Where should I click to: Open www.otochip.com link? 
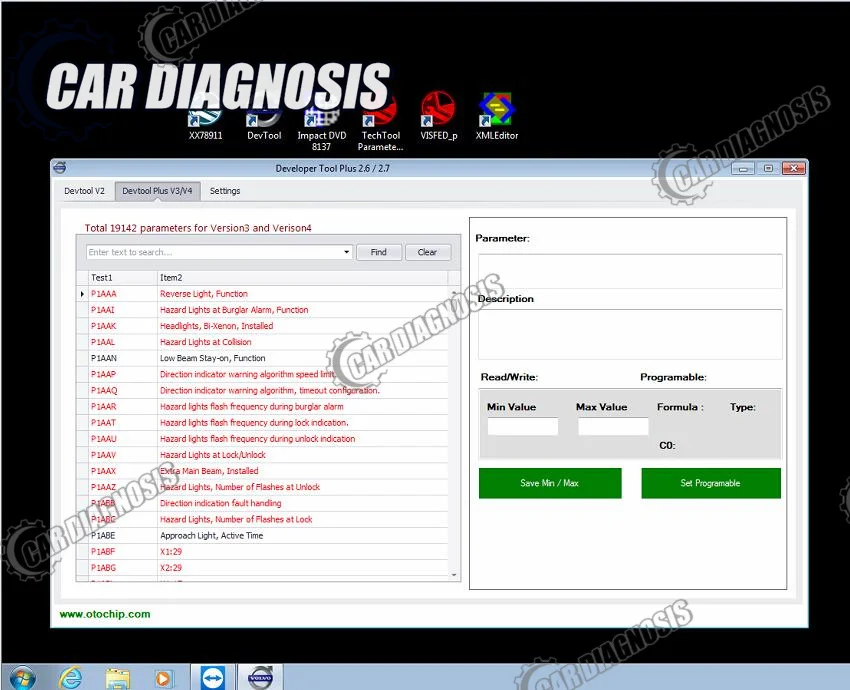tap(105, 614)
